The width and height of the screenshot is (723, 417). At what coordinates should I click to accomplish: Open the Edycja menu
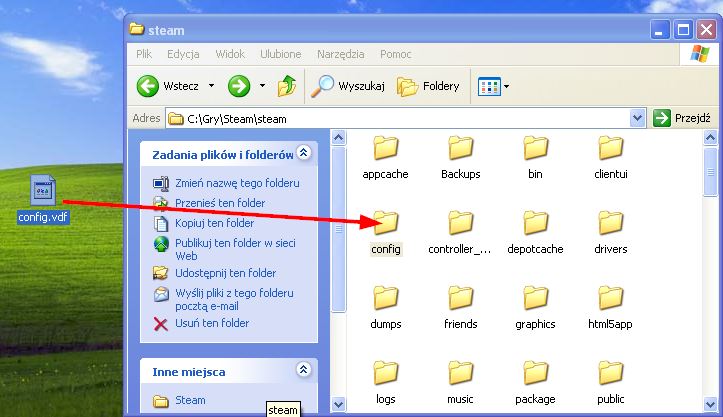click(x=183, y=54)
